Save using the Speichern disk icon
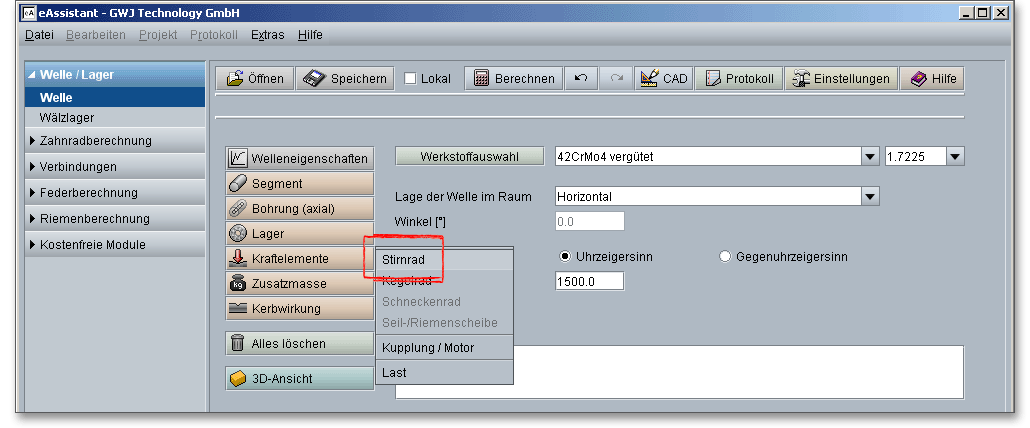Screen dimensions: 1030x428 point(344,79)
